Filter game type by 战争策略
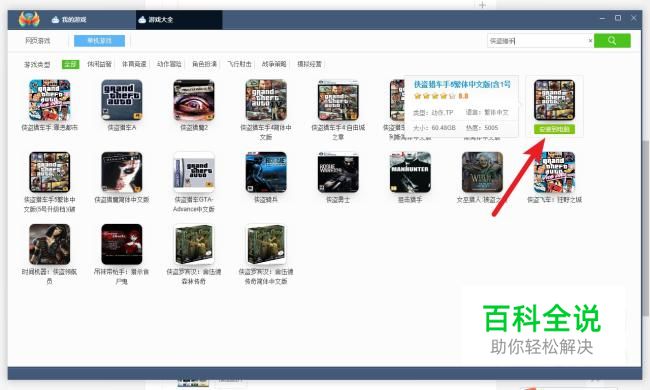This screenshot has height=390, width=650. pos(274,64)
